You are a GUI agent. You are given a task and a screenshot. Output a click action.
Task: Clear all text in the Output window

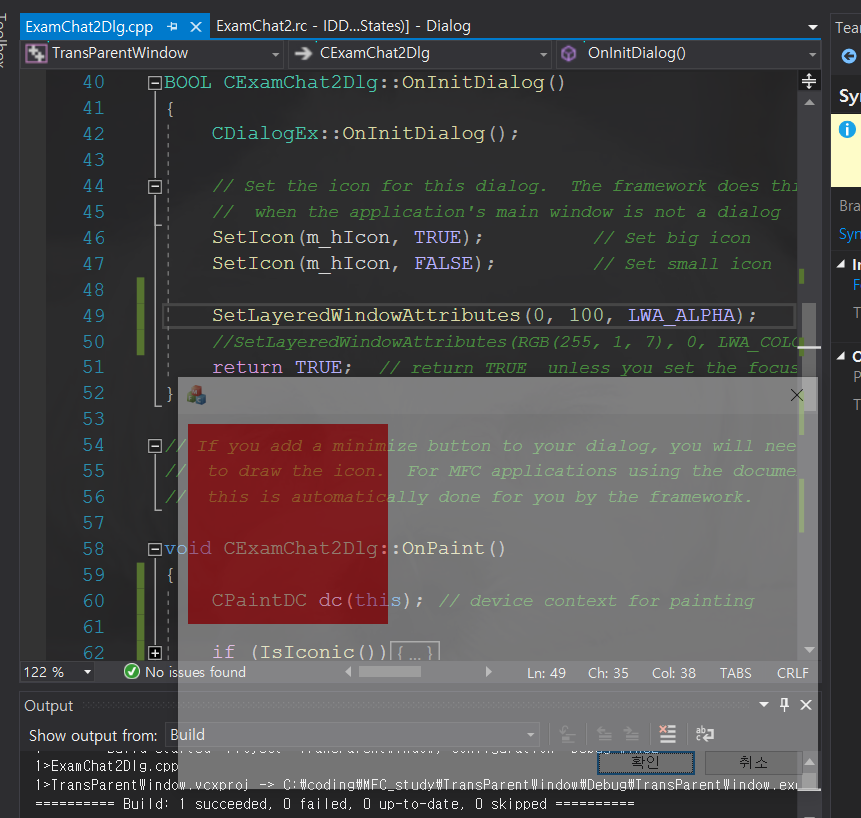[x=667, y=734]
